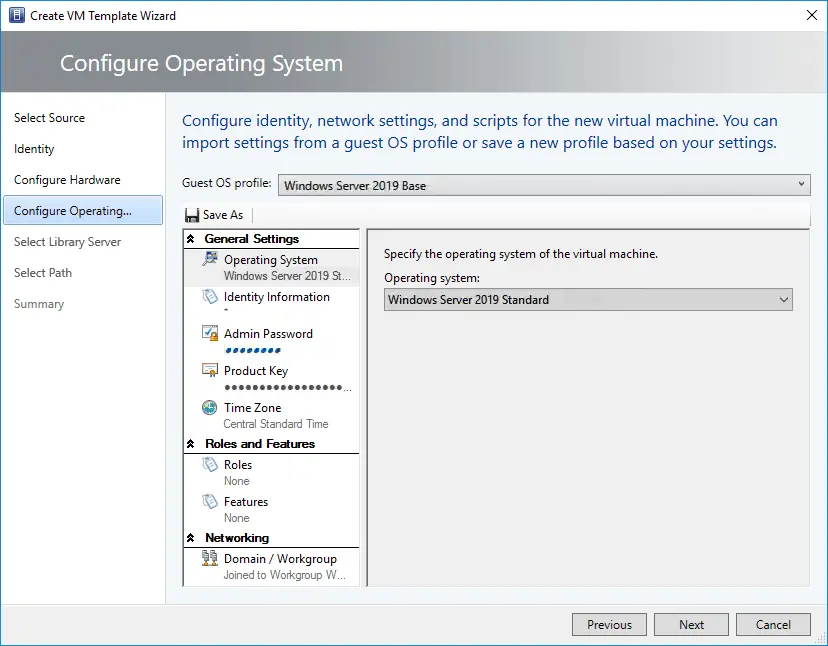Go to the Select Source step
The image size is (828, 646).
(x=49, y=118)
